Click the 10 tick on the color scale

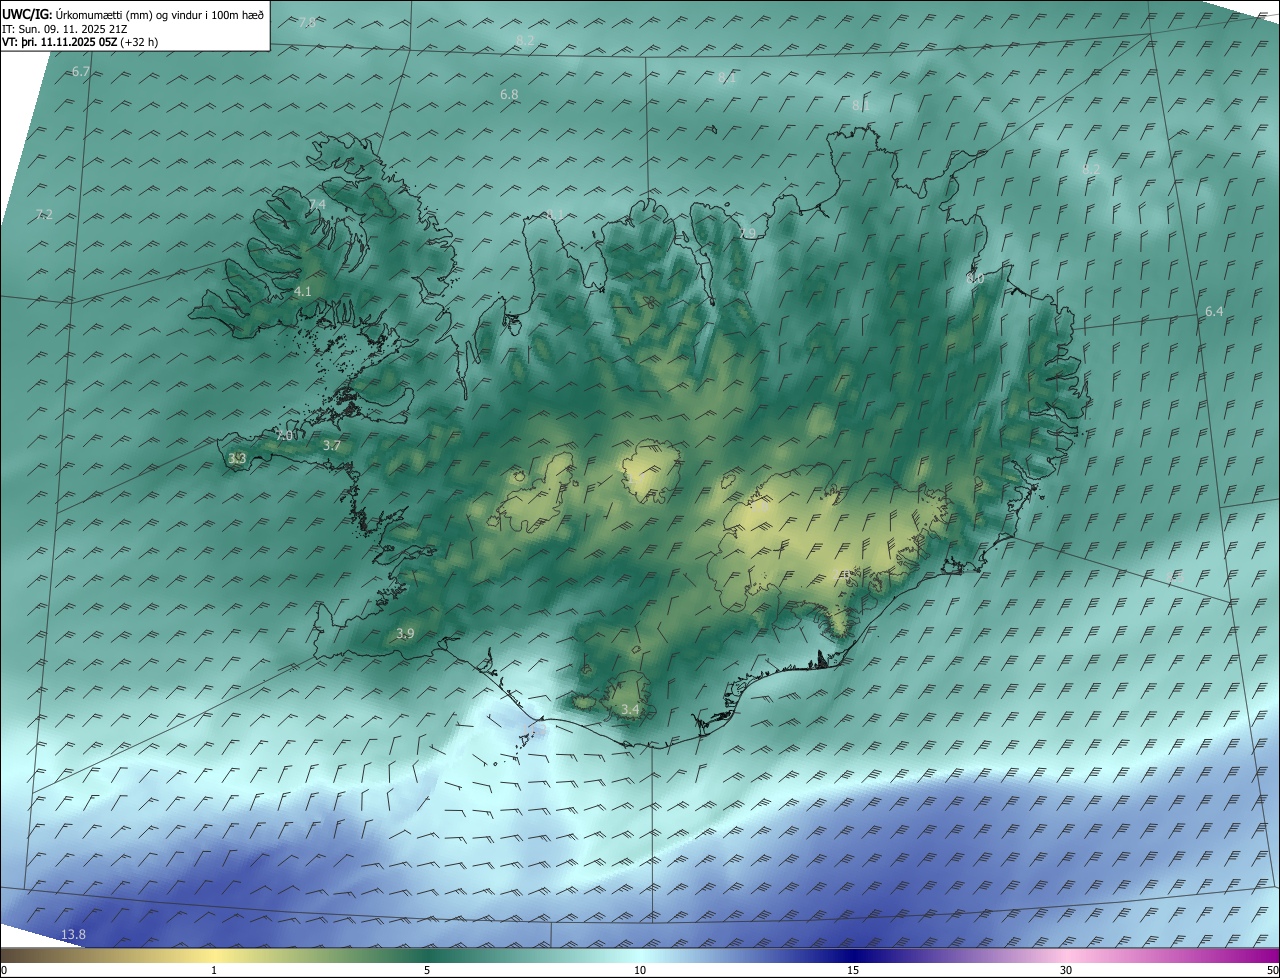[640, 971]
